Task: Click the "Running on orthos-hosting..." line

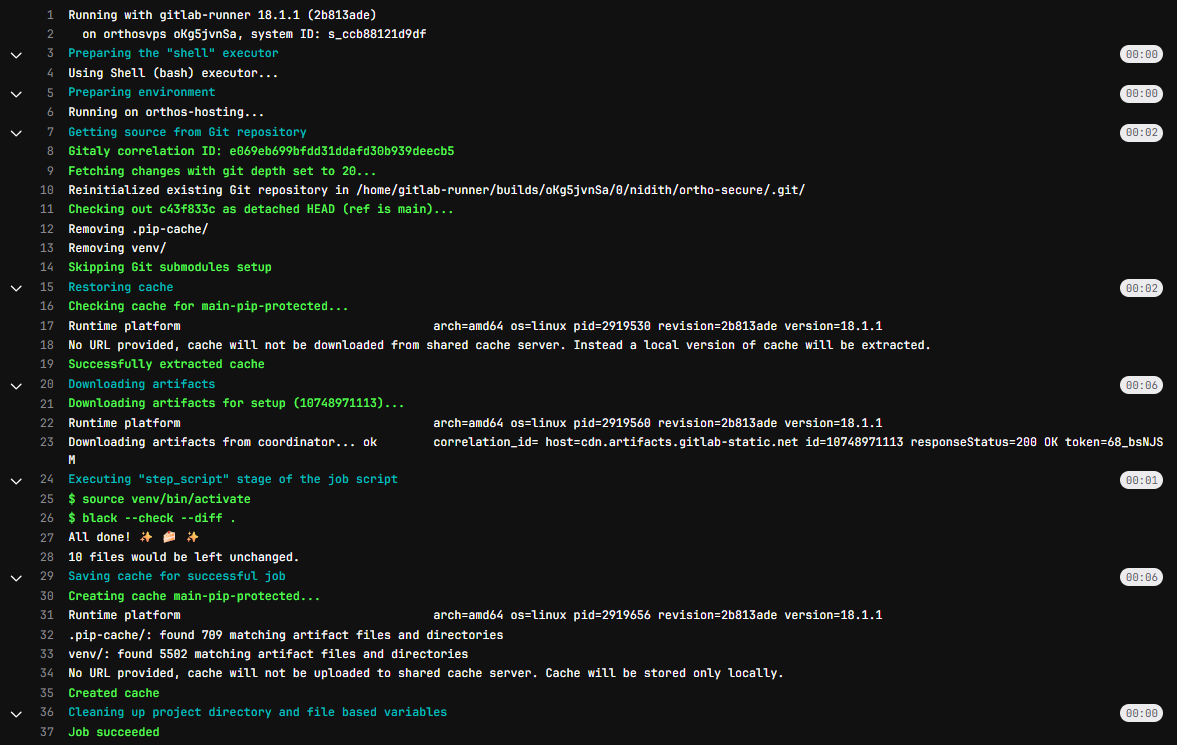Action: pyautogui.click(x=166, y=112)
